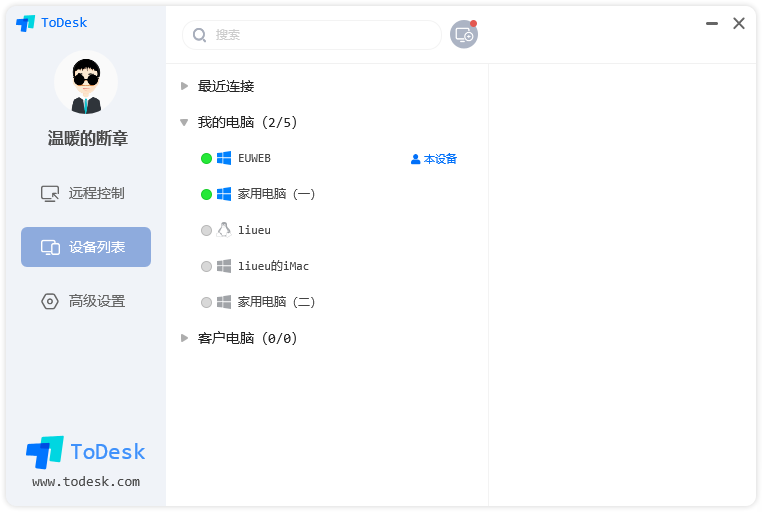The image size is (762, 512).
Task: Click the Windows icon beside EUWEB
Action: [x=224, y=158]
